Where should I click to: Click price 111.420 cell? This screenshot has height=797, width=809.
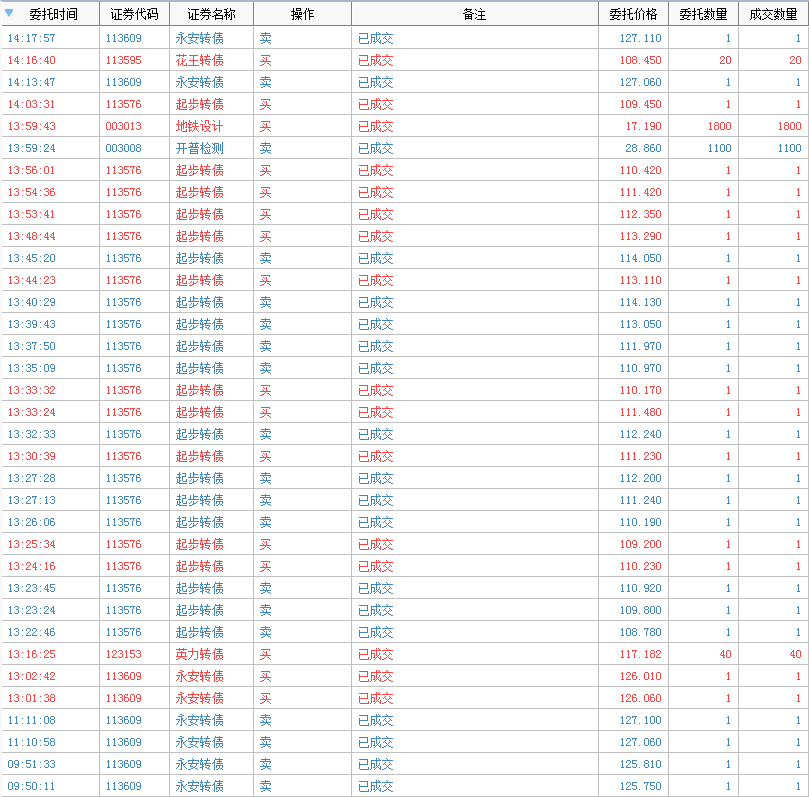[x=640, y=192]
